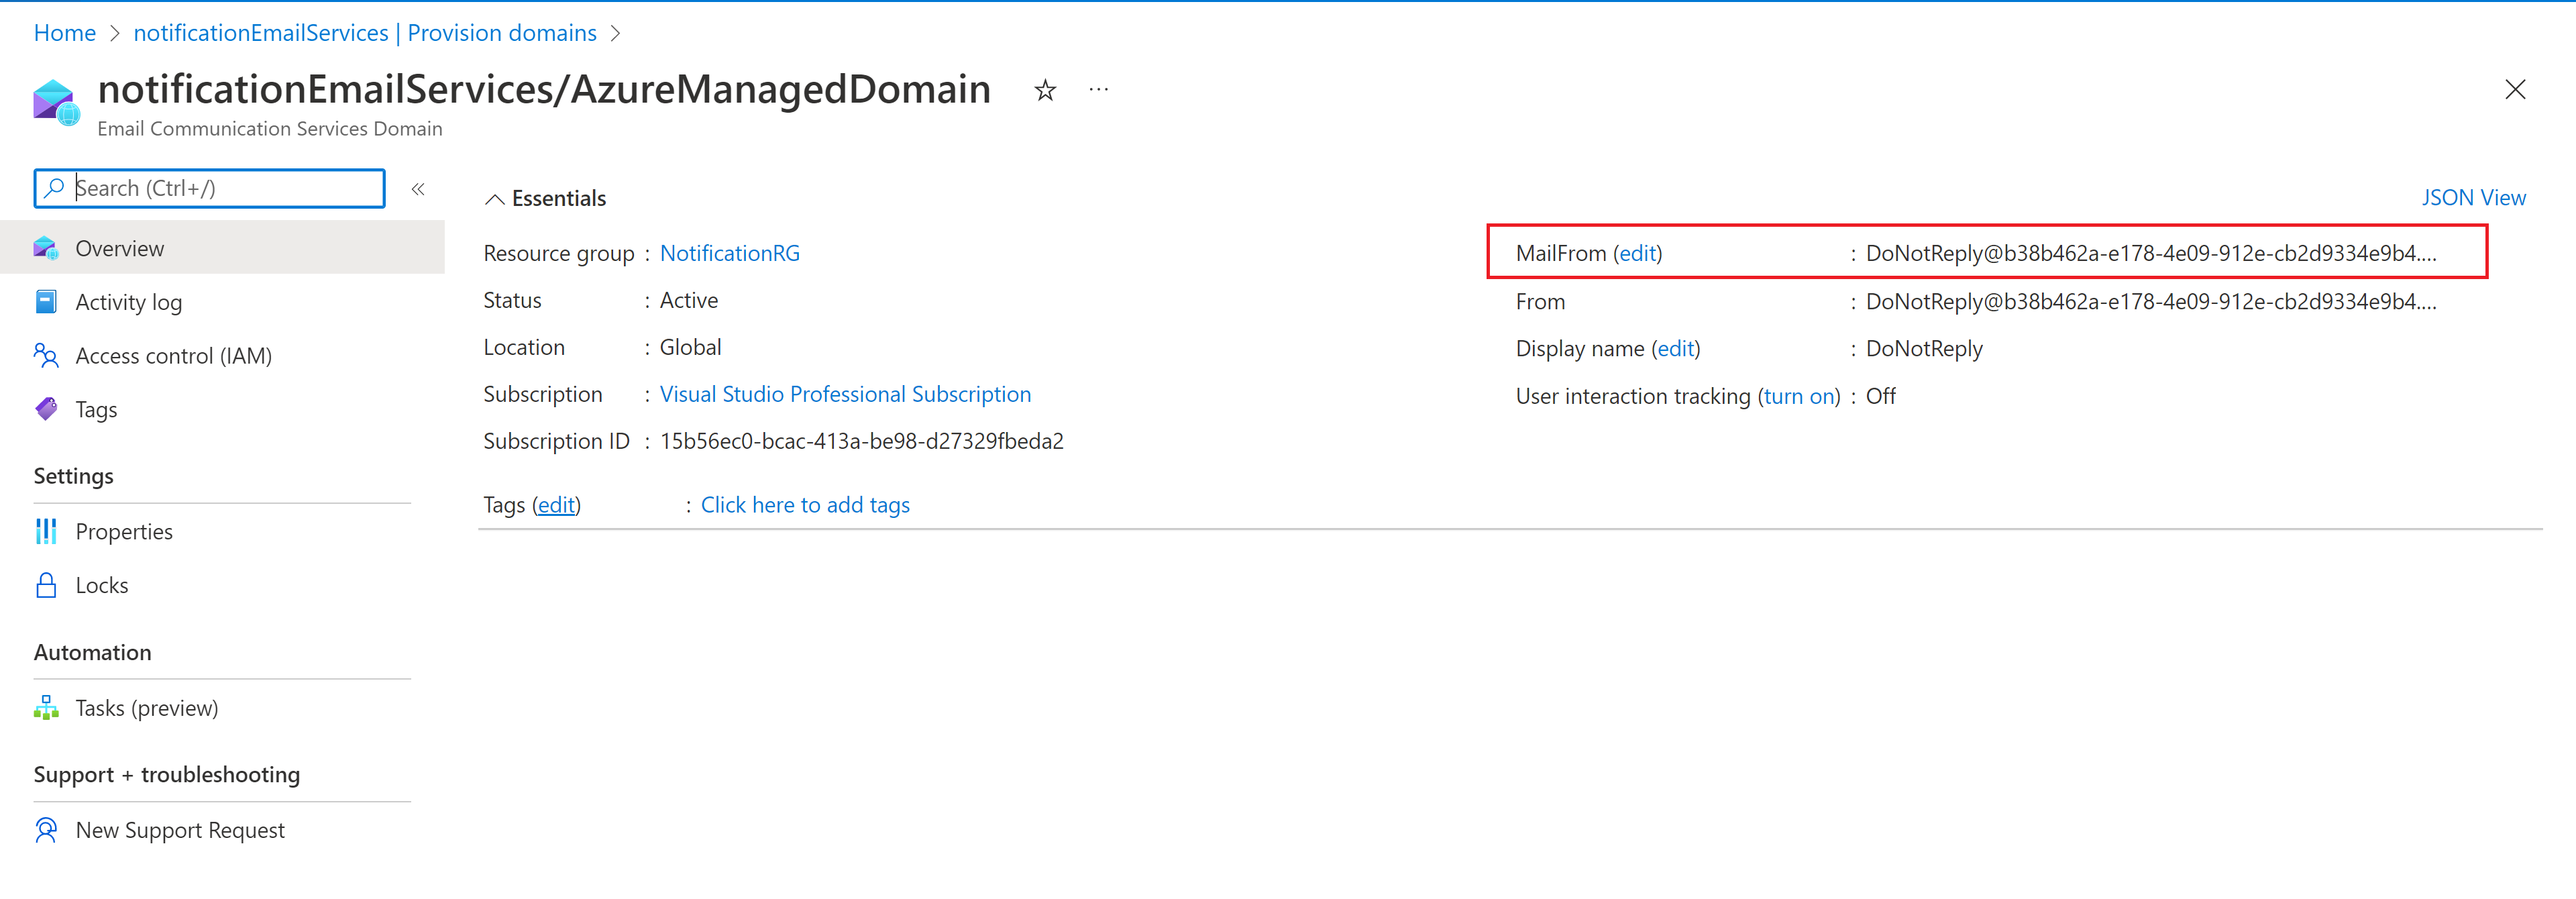Click the Locks padlock icon
This screenshot has height=899, width=2576.
coord(46,585)
